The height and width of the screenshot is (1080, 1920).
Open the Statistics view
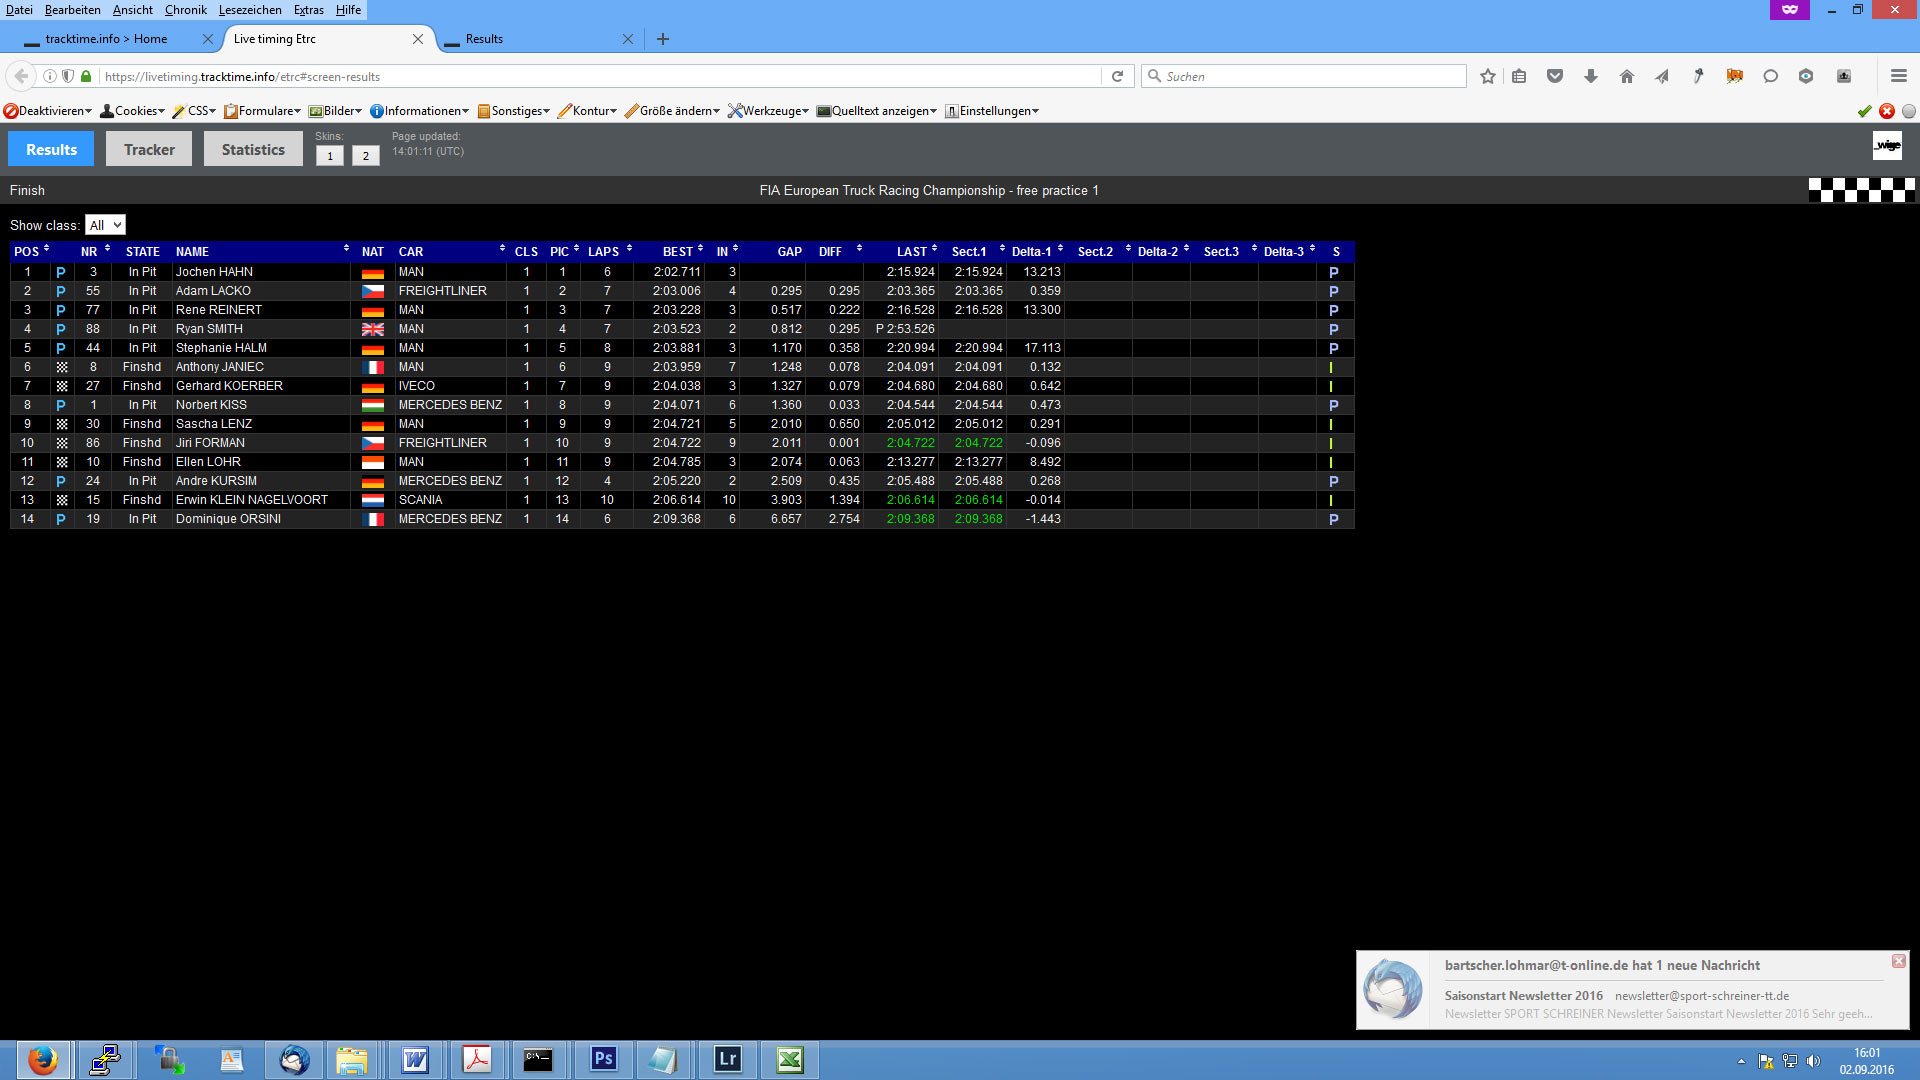[x=253, y=149]
